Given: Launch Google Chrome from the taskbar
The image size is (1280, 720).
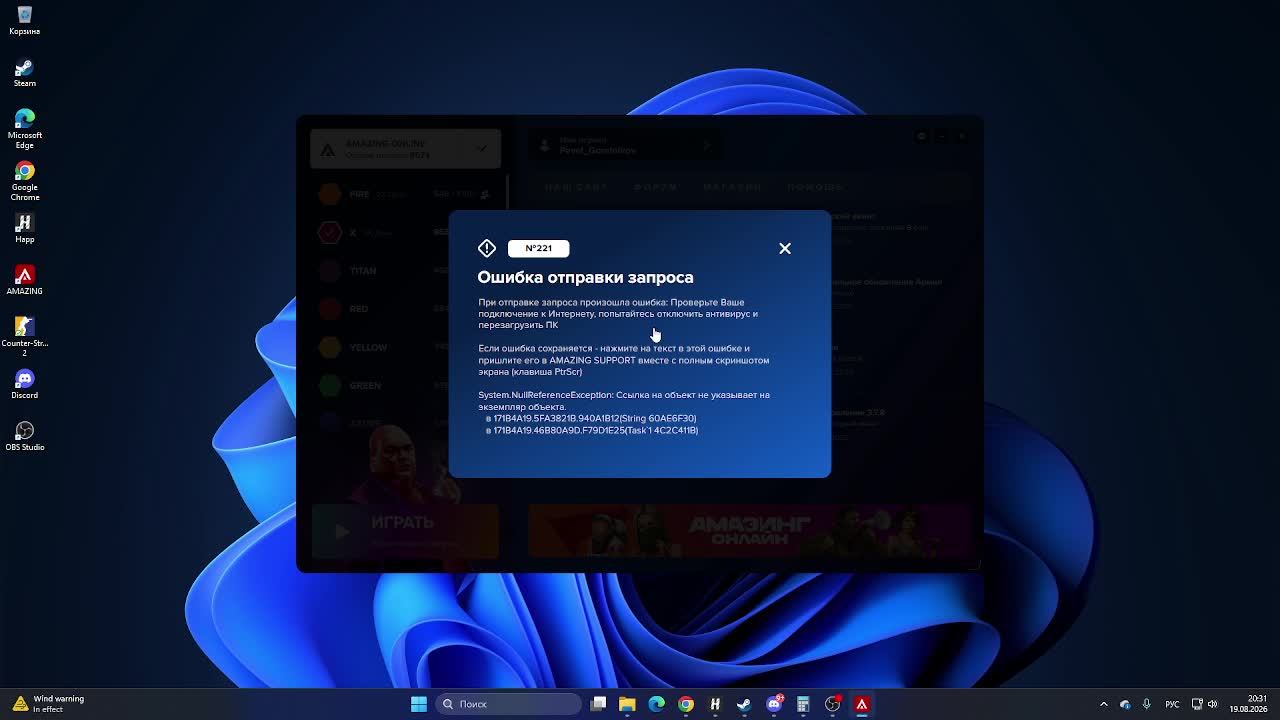Looking at the screenshot, I should point(686,704).
